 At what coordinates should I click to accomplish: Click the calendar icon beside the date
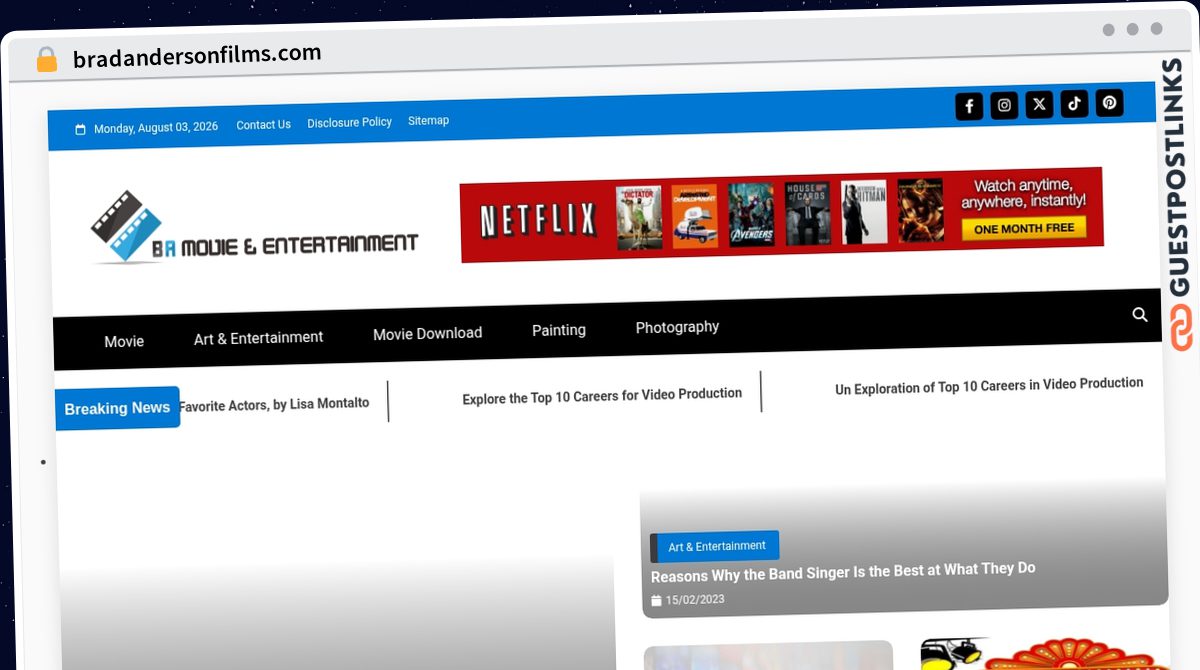80,129
